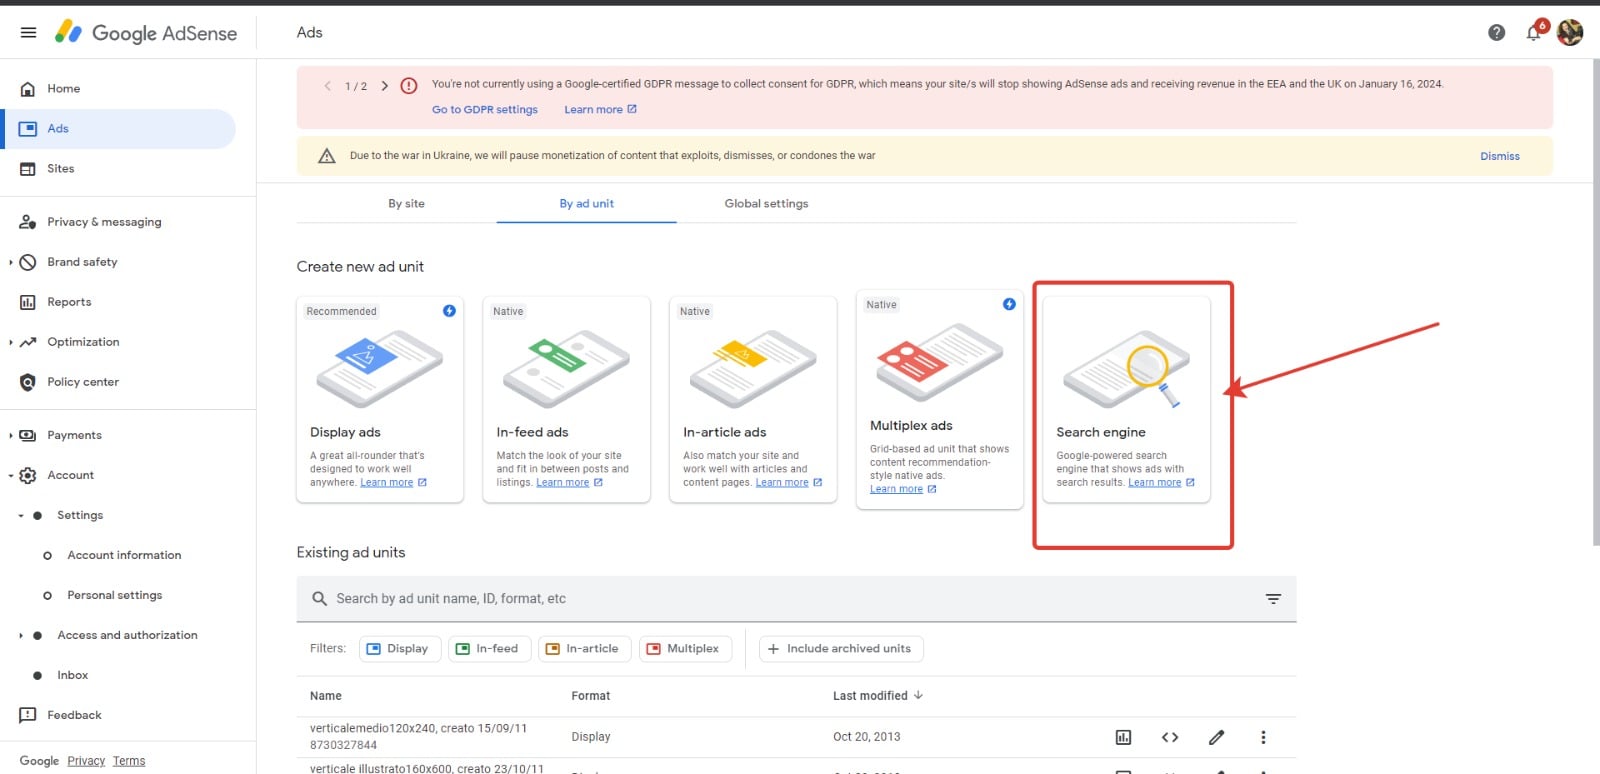Screen dimensions: 1600x774
Task: Open the Privacy footer link
Action: [x=86, y=761]
